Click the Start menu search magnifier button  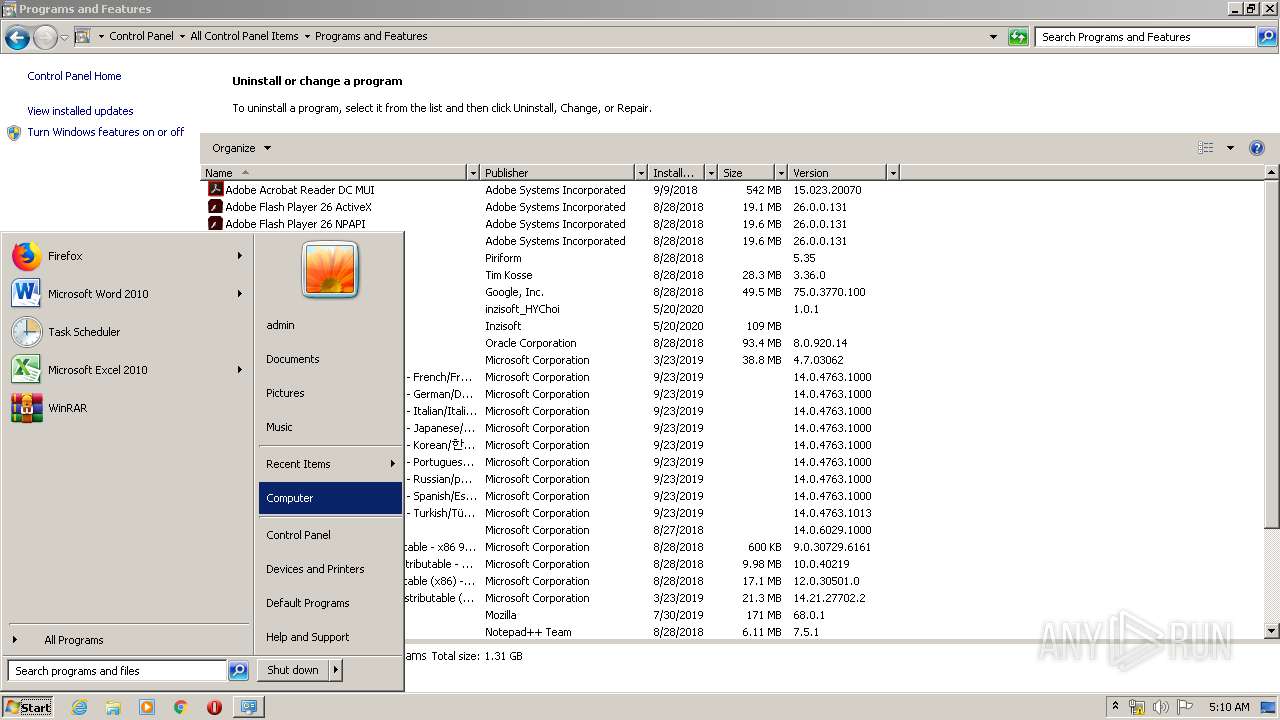(x=238, y=671)
